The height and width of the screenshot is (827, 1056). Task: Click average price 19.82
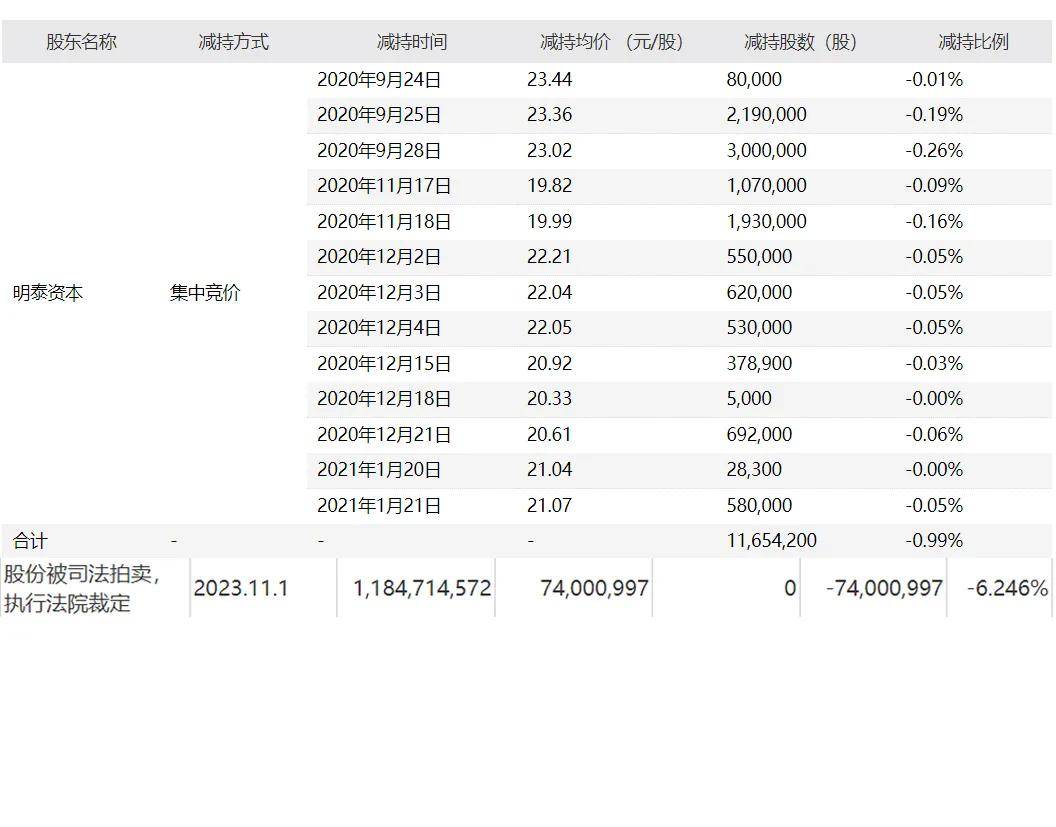(550, 185)
